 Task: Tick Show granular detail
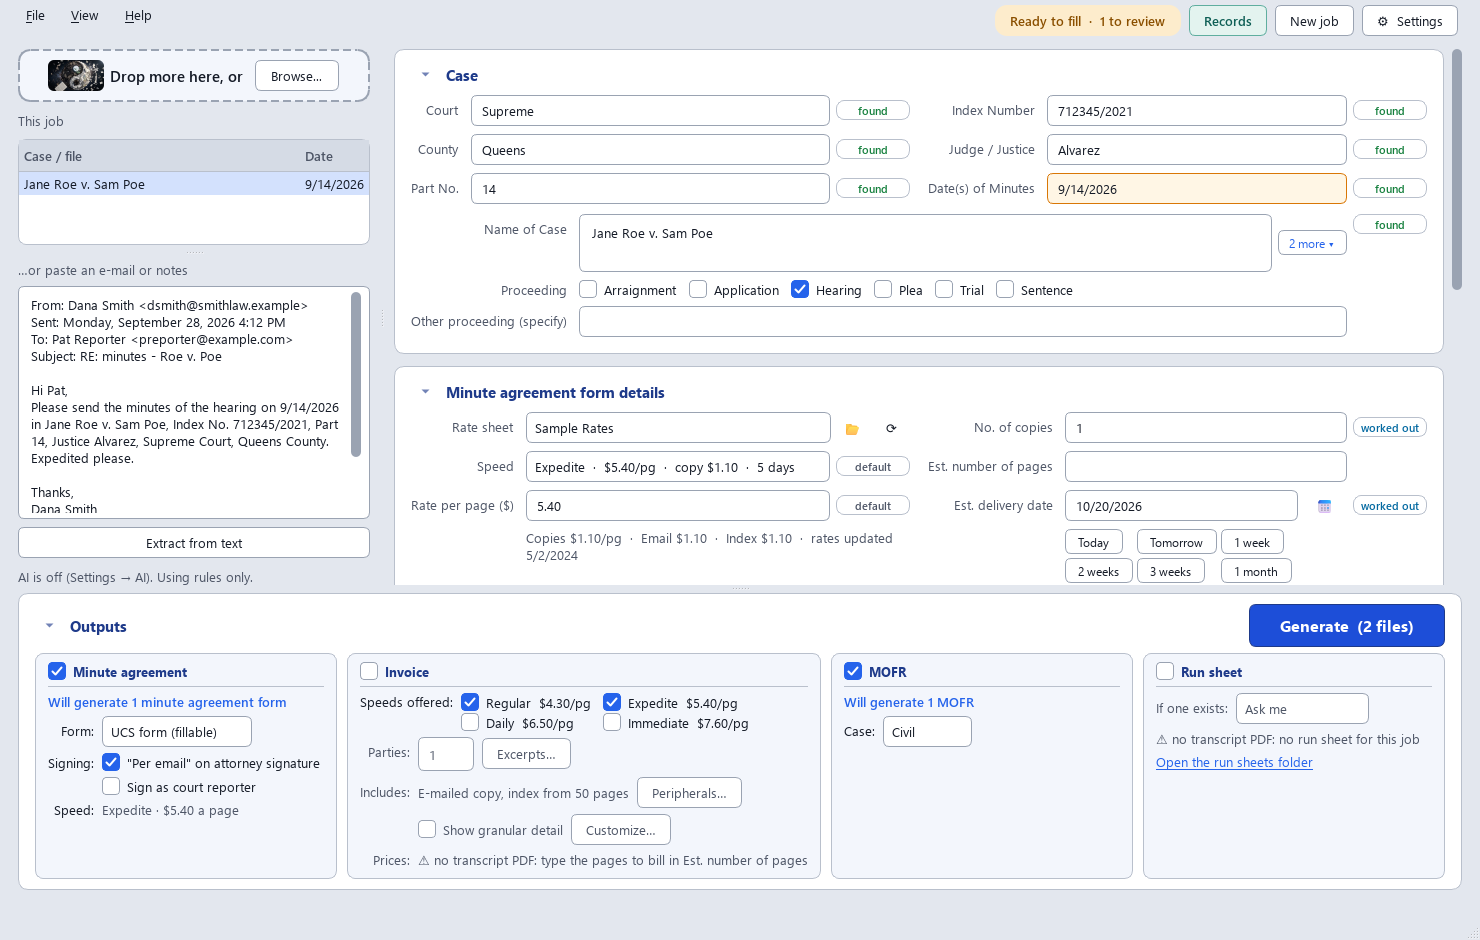pos(427,830)
